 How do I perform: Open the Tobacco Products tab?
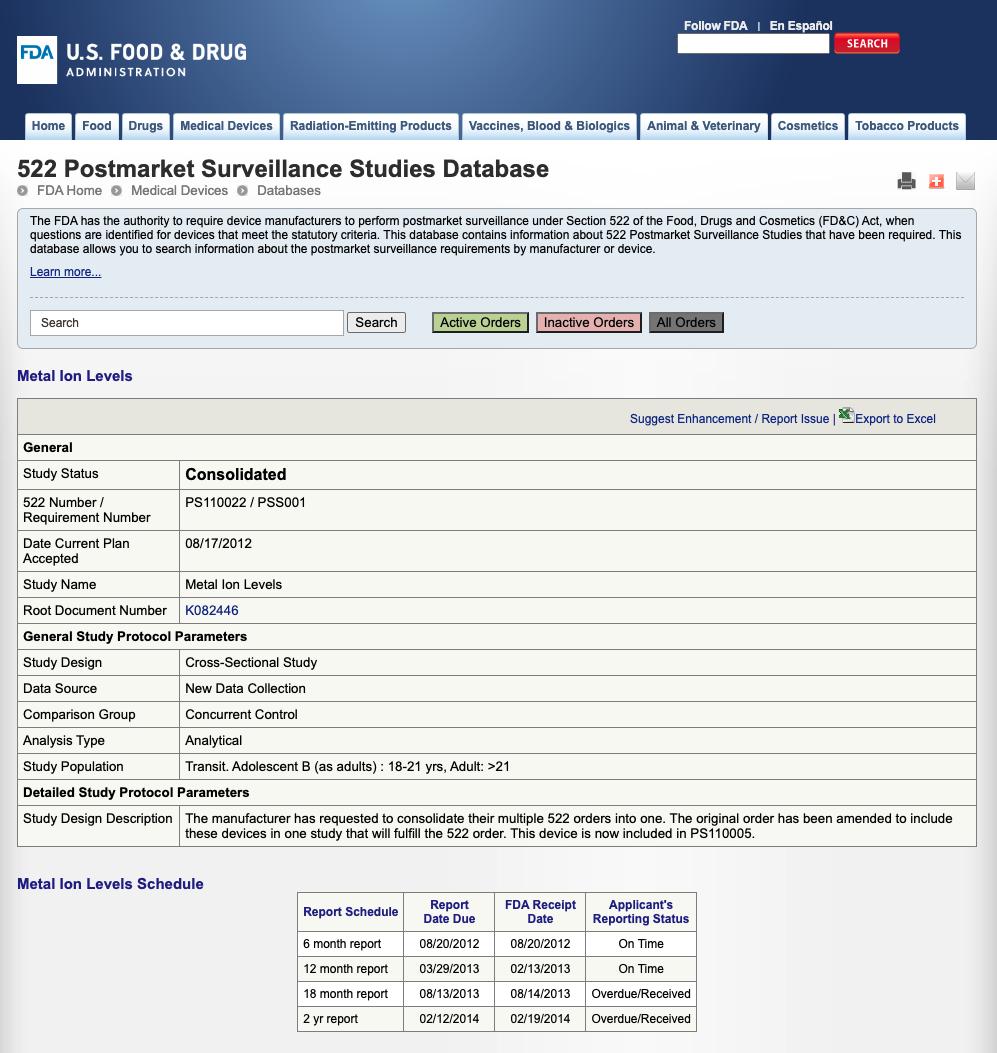(x=907, y=126)
